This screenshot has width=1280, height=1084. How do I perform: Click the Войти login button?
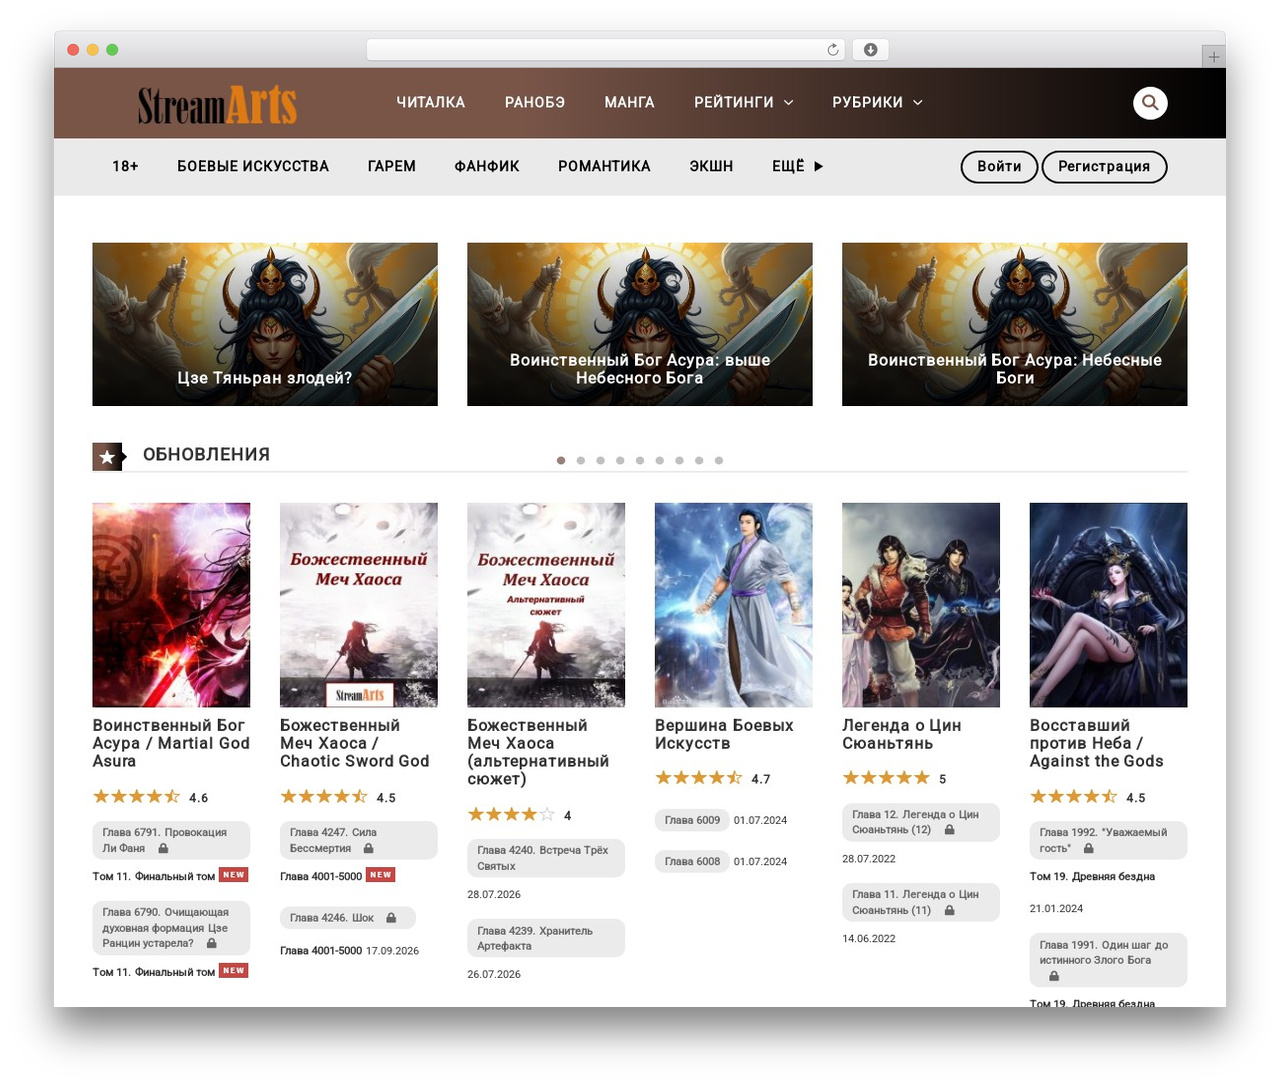click(x=999, y=167)
